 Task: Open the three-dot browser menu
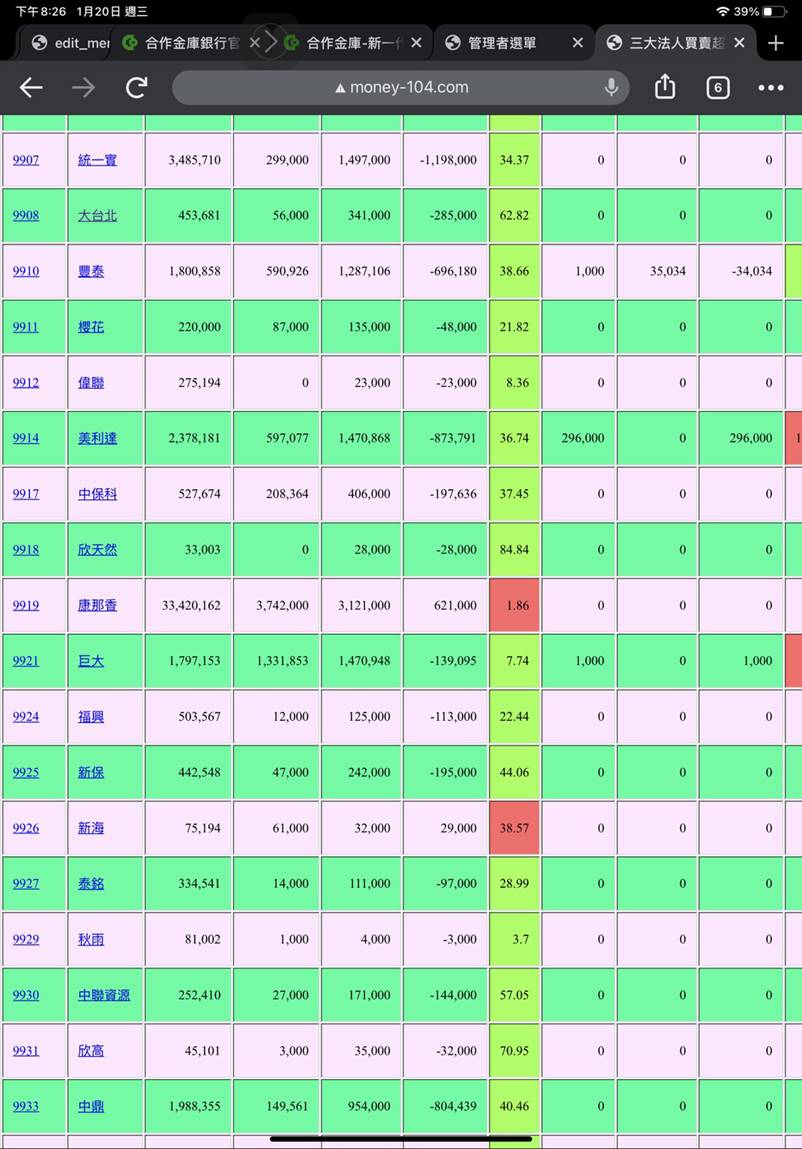pos(770,88)
